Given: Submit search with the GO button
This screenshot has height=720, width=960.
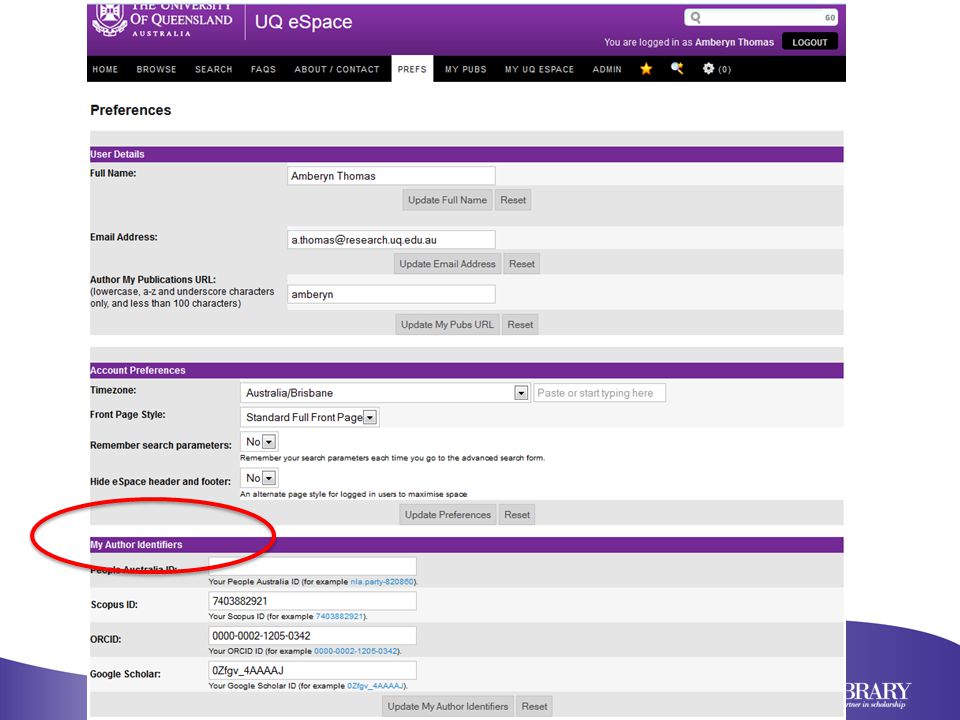Looking at the screenshot, I should [830, 18].
